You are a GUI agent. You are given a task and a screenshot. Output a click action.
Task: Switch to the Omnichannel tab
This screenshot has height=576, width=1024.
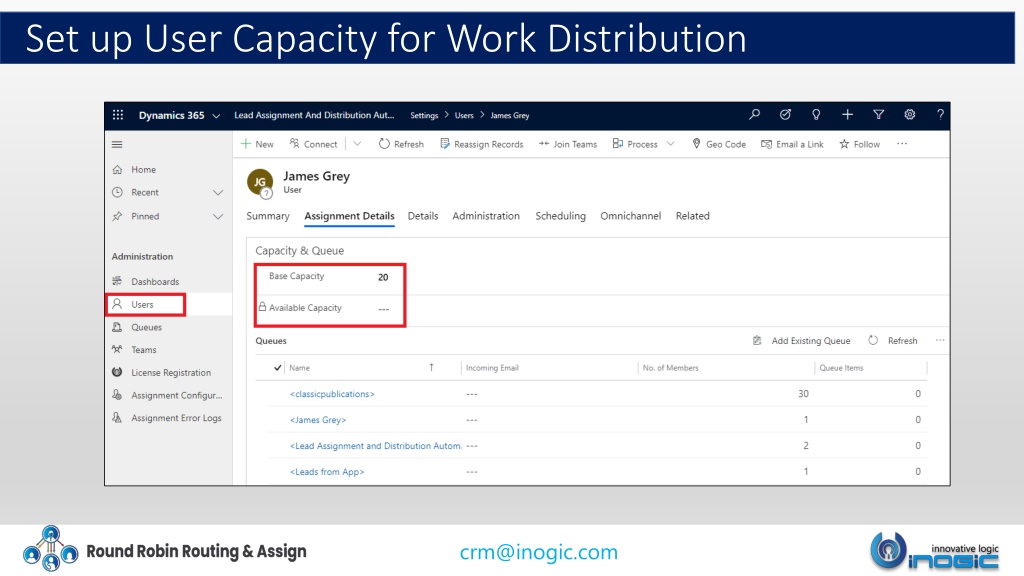pos(630,216)
